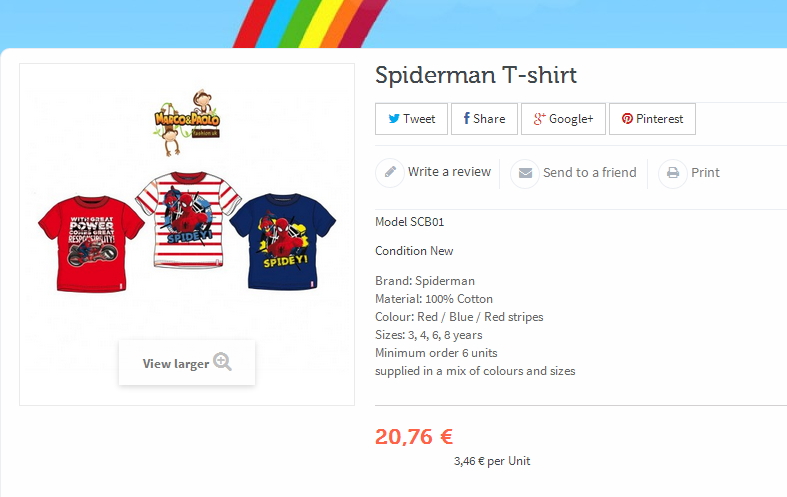Viewport: 787px width, 497px height.
Task: Click the magnifier zoom icon
Action: click(223, 362)
